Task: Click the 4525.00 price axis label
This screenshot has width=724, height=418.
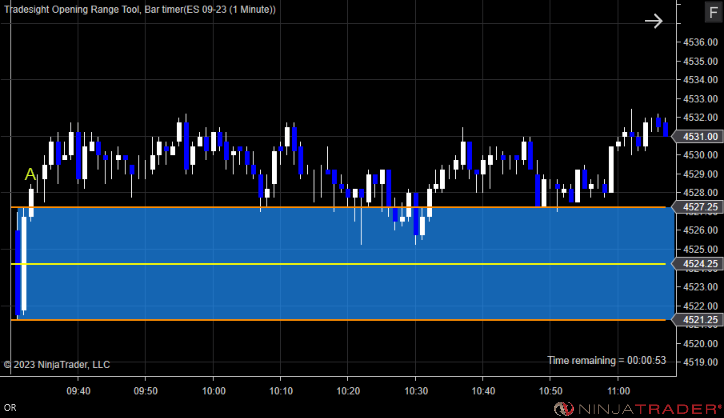Action: pos(700,249)
